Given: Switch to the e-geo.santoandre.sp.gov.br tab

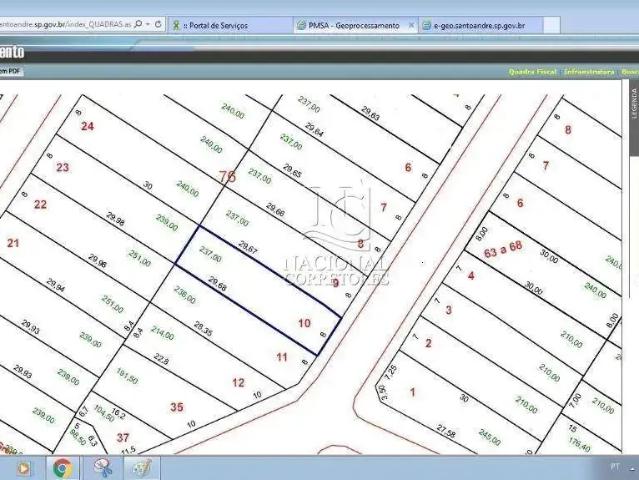Looking at the screenshot, I should [481, 25].
